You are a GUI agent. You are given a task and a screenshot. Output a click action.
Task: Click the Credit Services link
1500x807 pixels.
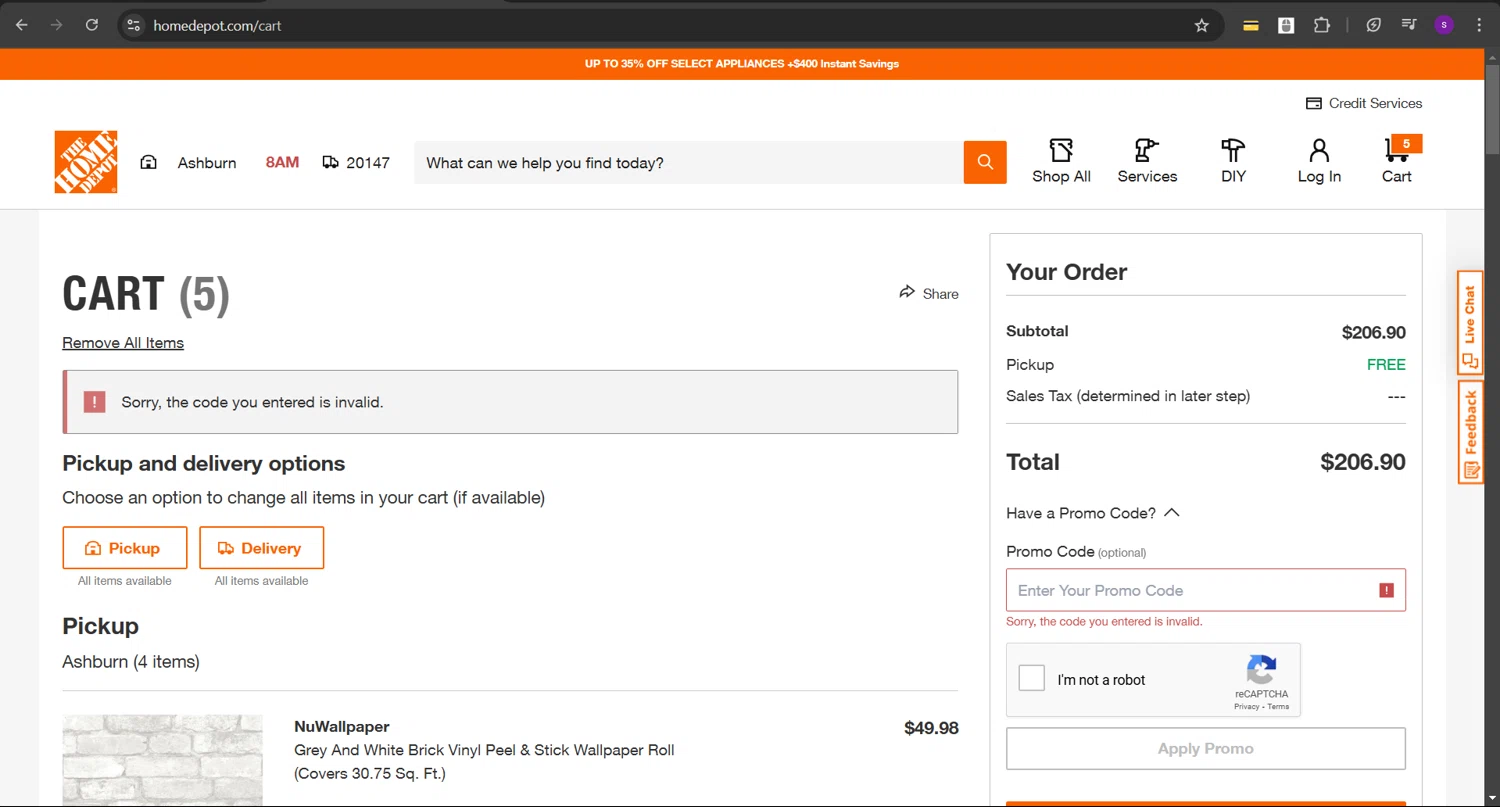[x=1364, y=103]
